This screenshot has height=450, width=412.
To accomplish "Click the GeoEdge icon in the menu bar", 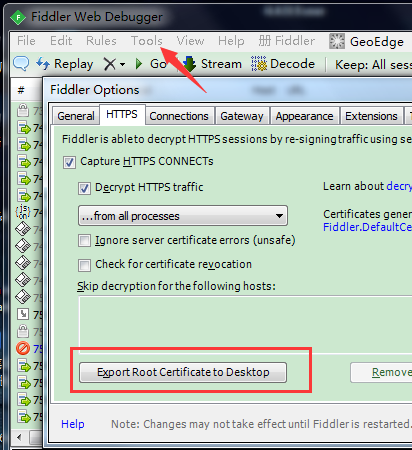I will point(337,41).
